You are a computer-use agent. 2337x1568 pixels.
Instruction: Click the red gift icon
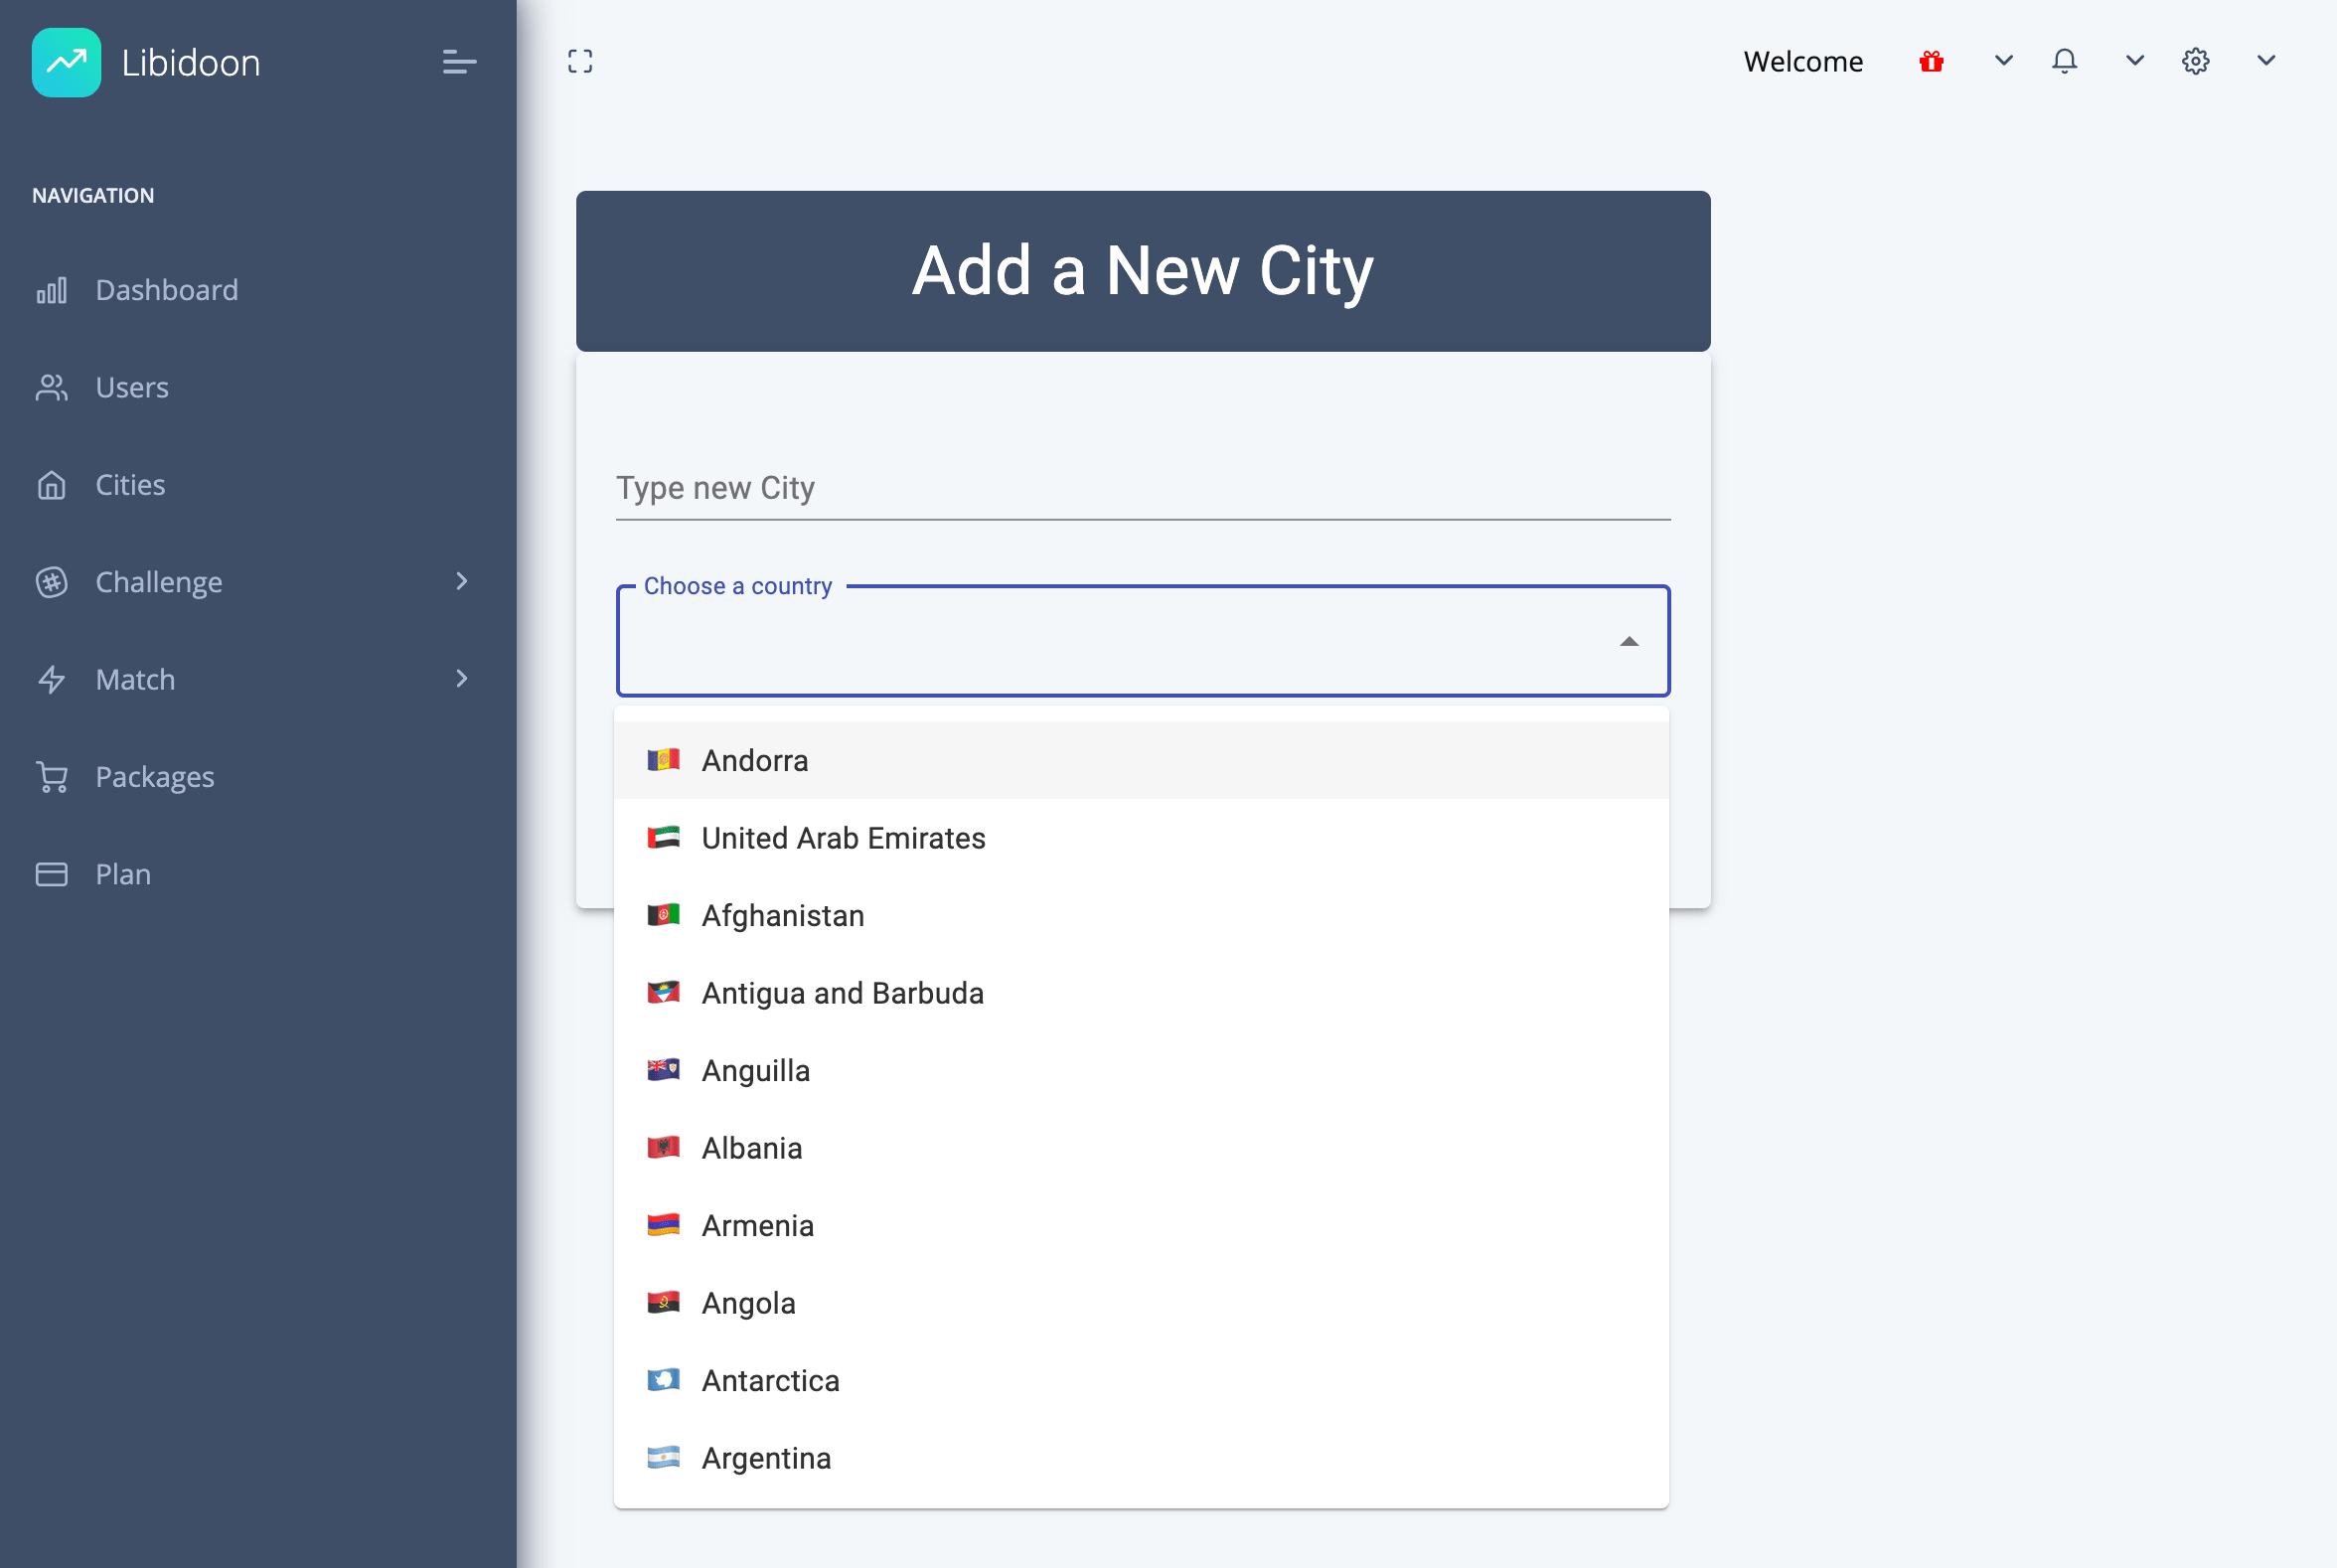click(1931, 61)
